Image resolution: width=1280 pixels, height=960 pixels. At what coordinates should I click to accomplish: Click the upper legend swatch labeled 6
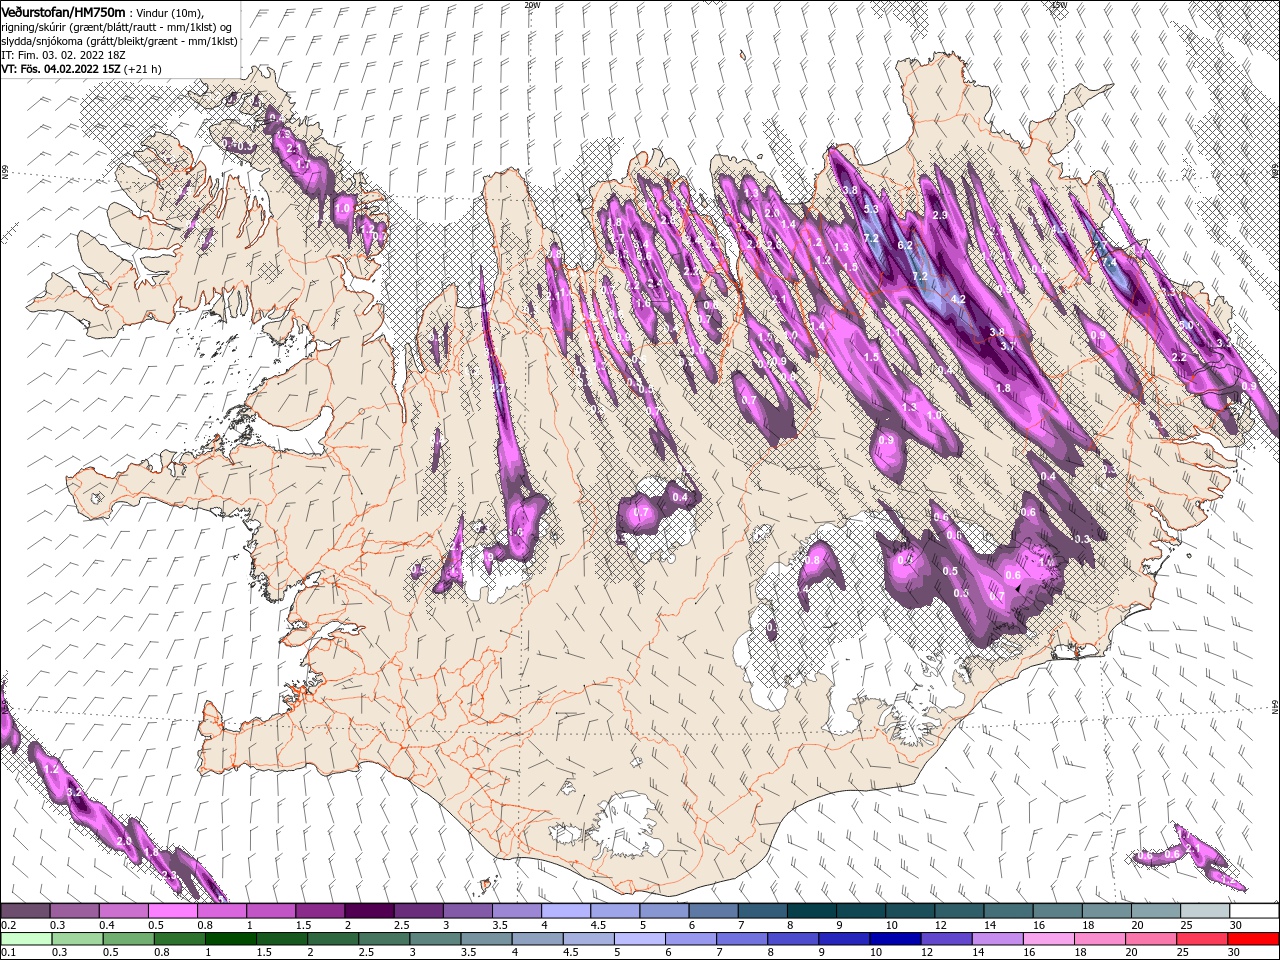[x=713, y=910]
